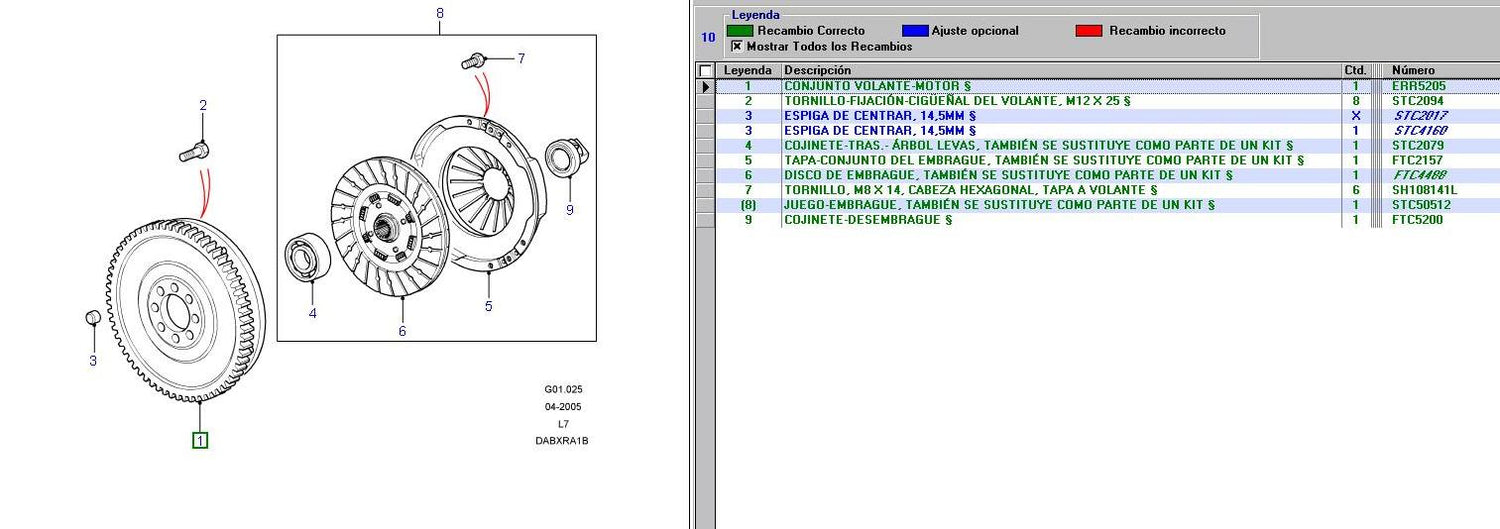Click the red Recambio incorrecto swatch
Screen dimensions: 1500x529
coord(1088,31)
